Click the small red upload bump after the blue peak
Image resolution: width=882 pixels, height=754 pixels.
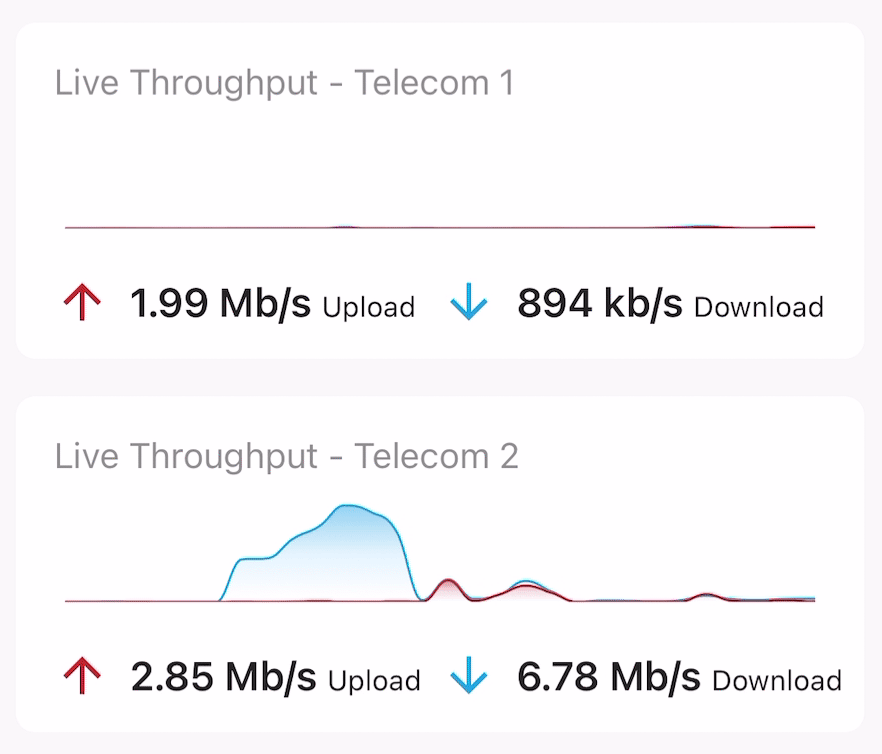[447, 588]
